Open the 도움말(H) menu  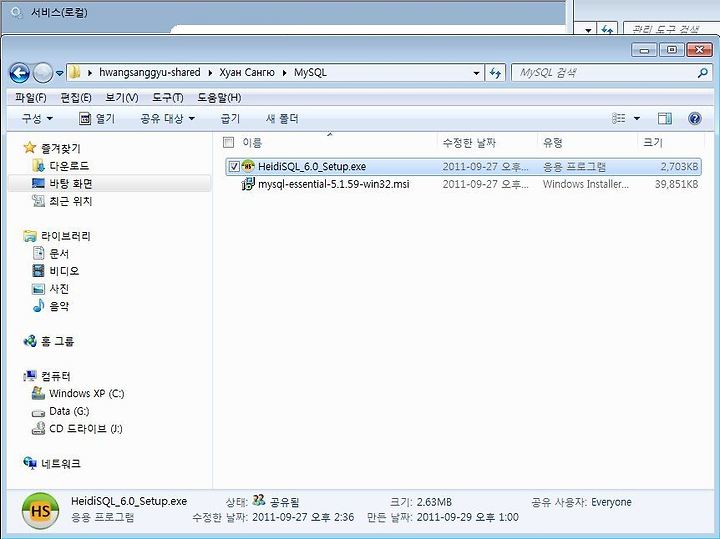(219, 98)
